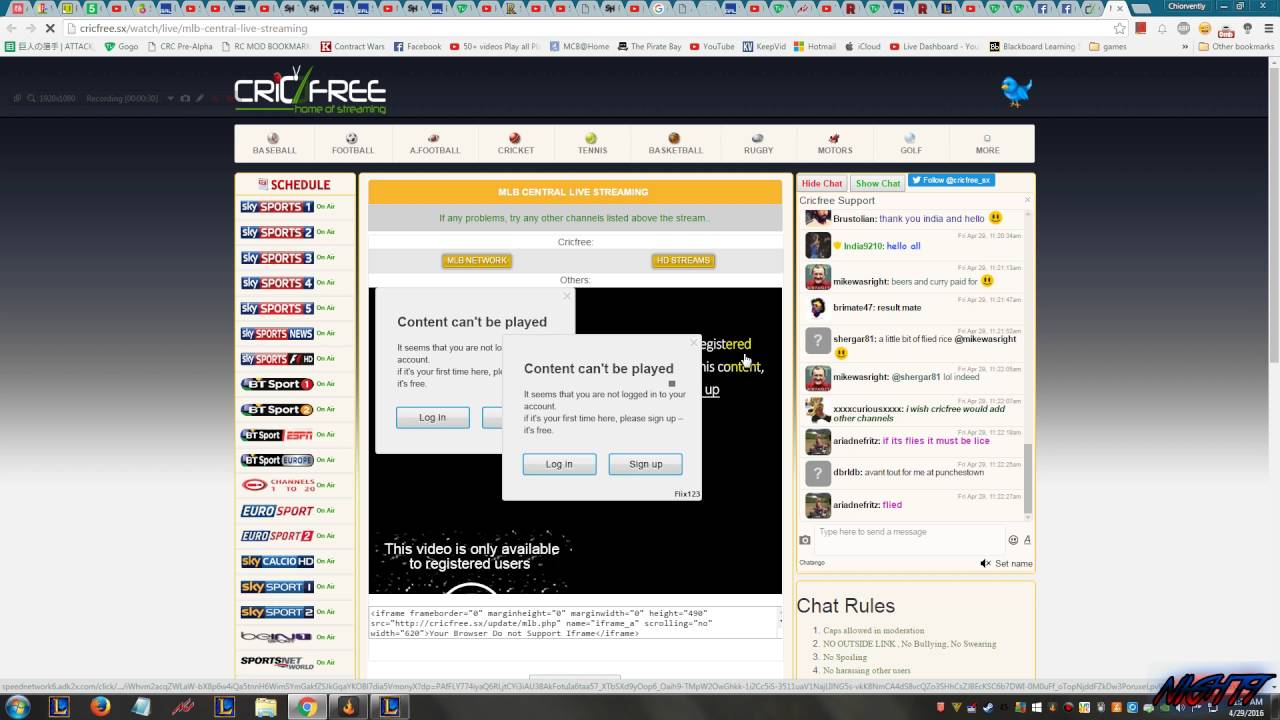Click Log in on front dialog

pos(559,464)
